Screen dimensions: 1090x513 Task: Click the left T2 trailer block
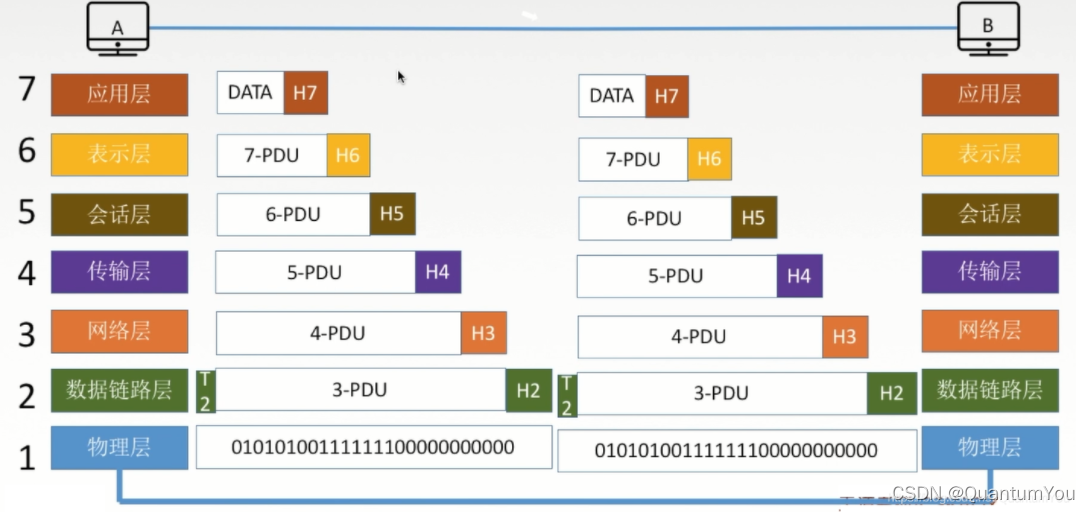click(205, 391)
